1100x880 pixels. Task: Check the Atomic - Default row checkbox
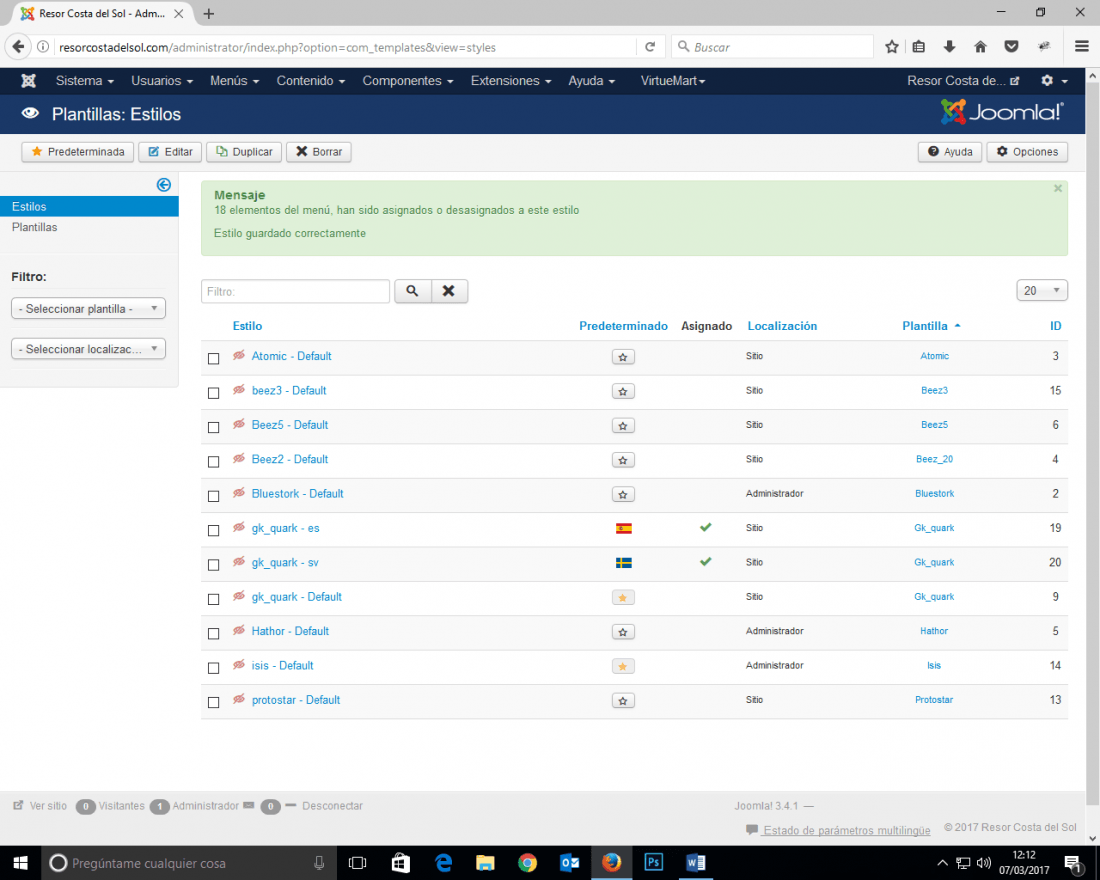214,359
